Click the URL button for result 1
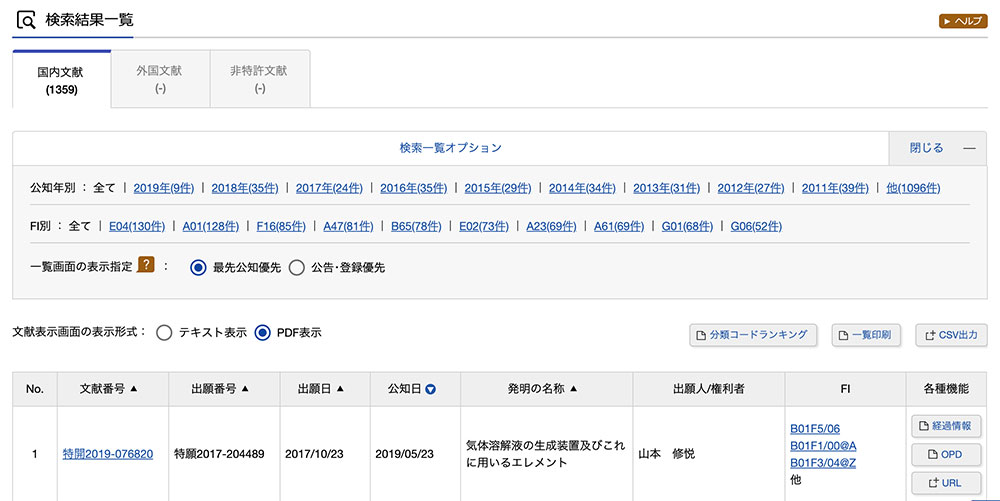This screenshot has width=1000, height=501. click(x=946, y=483)
